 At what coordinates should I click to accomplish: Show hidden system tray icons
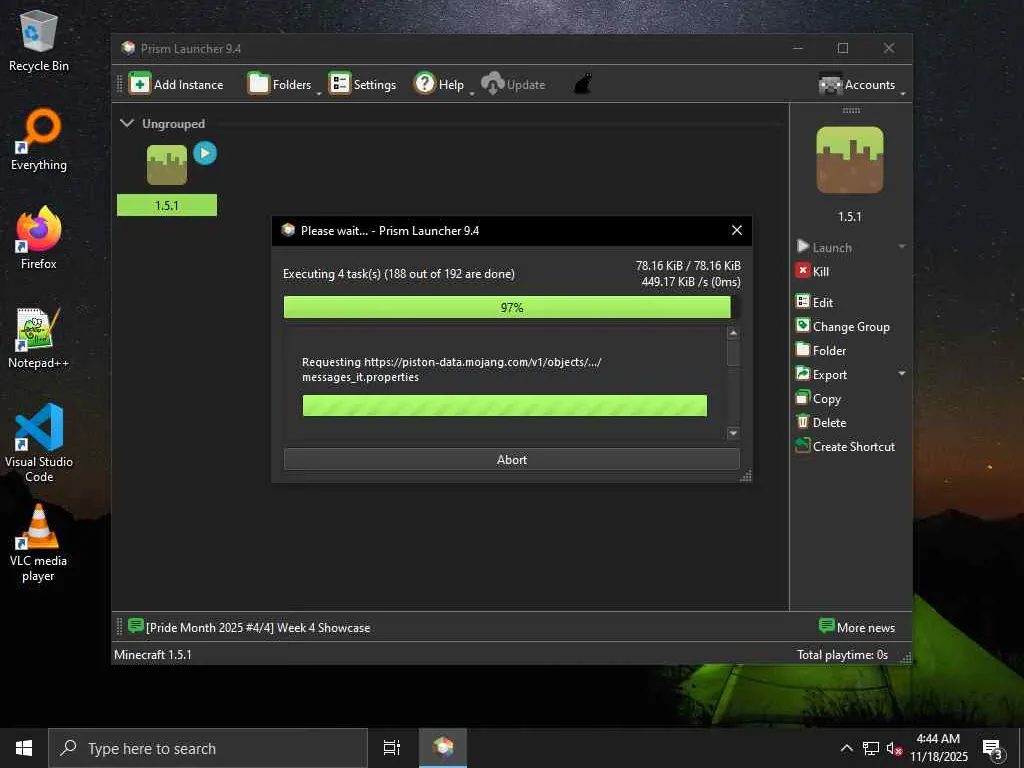846,748
